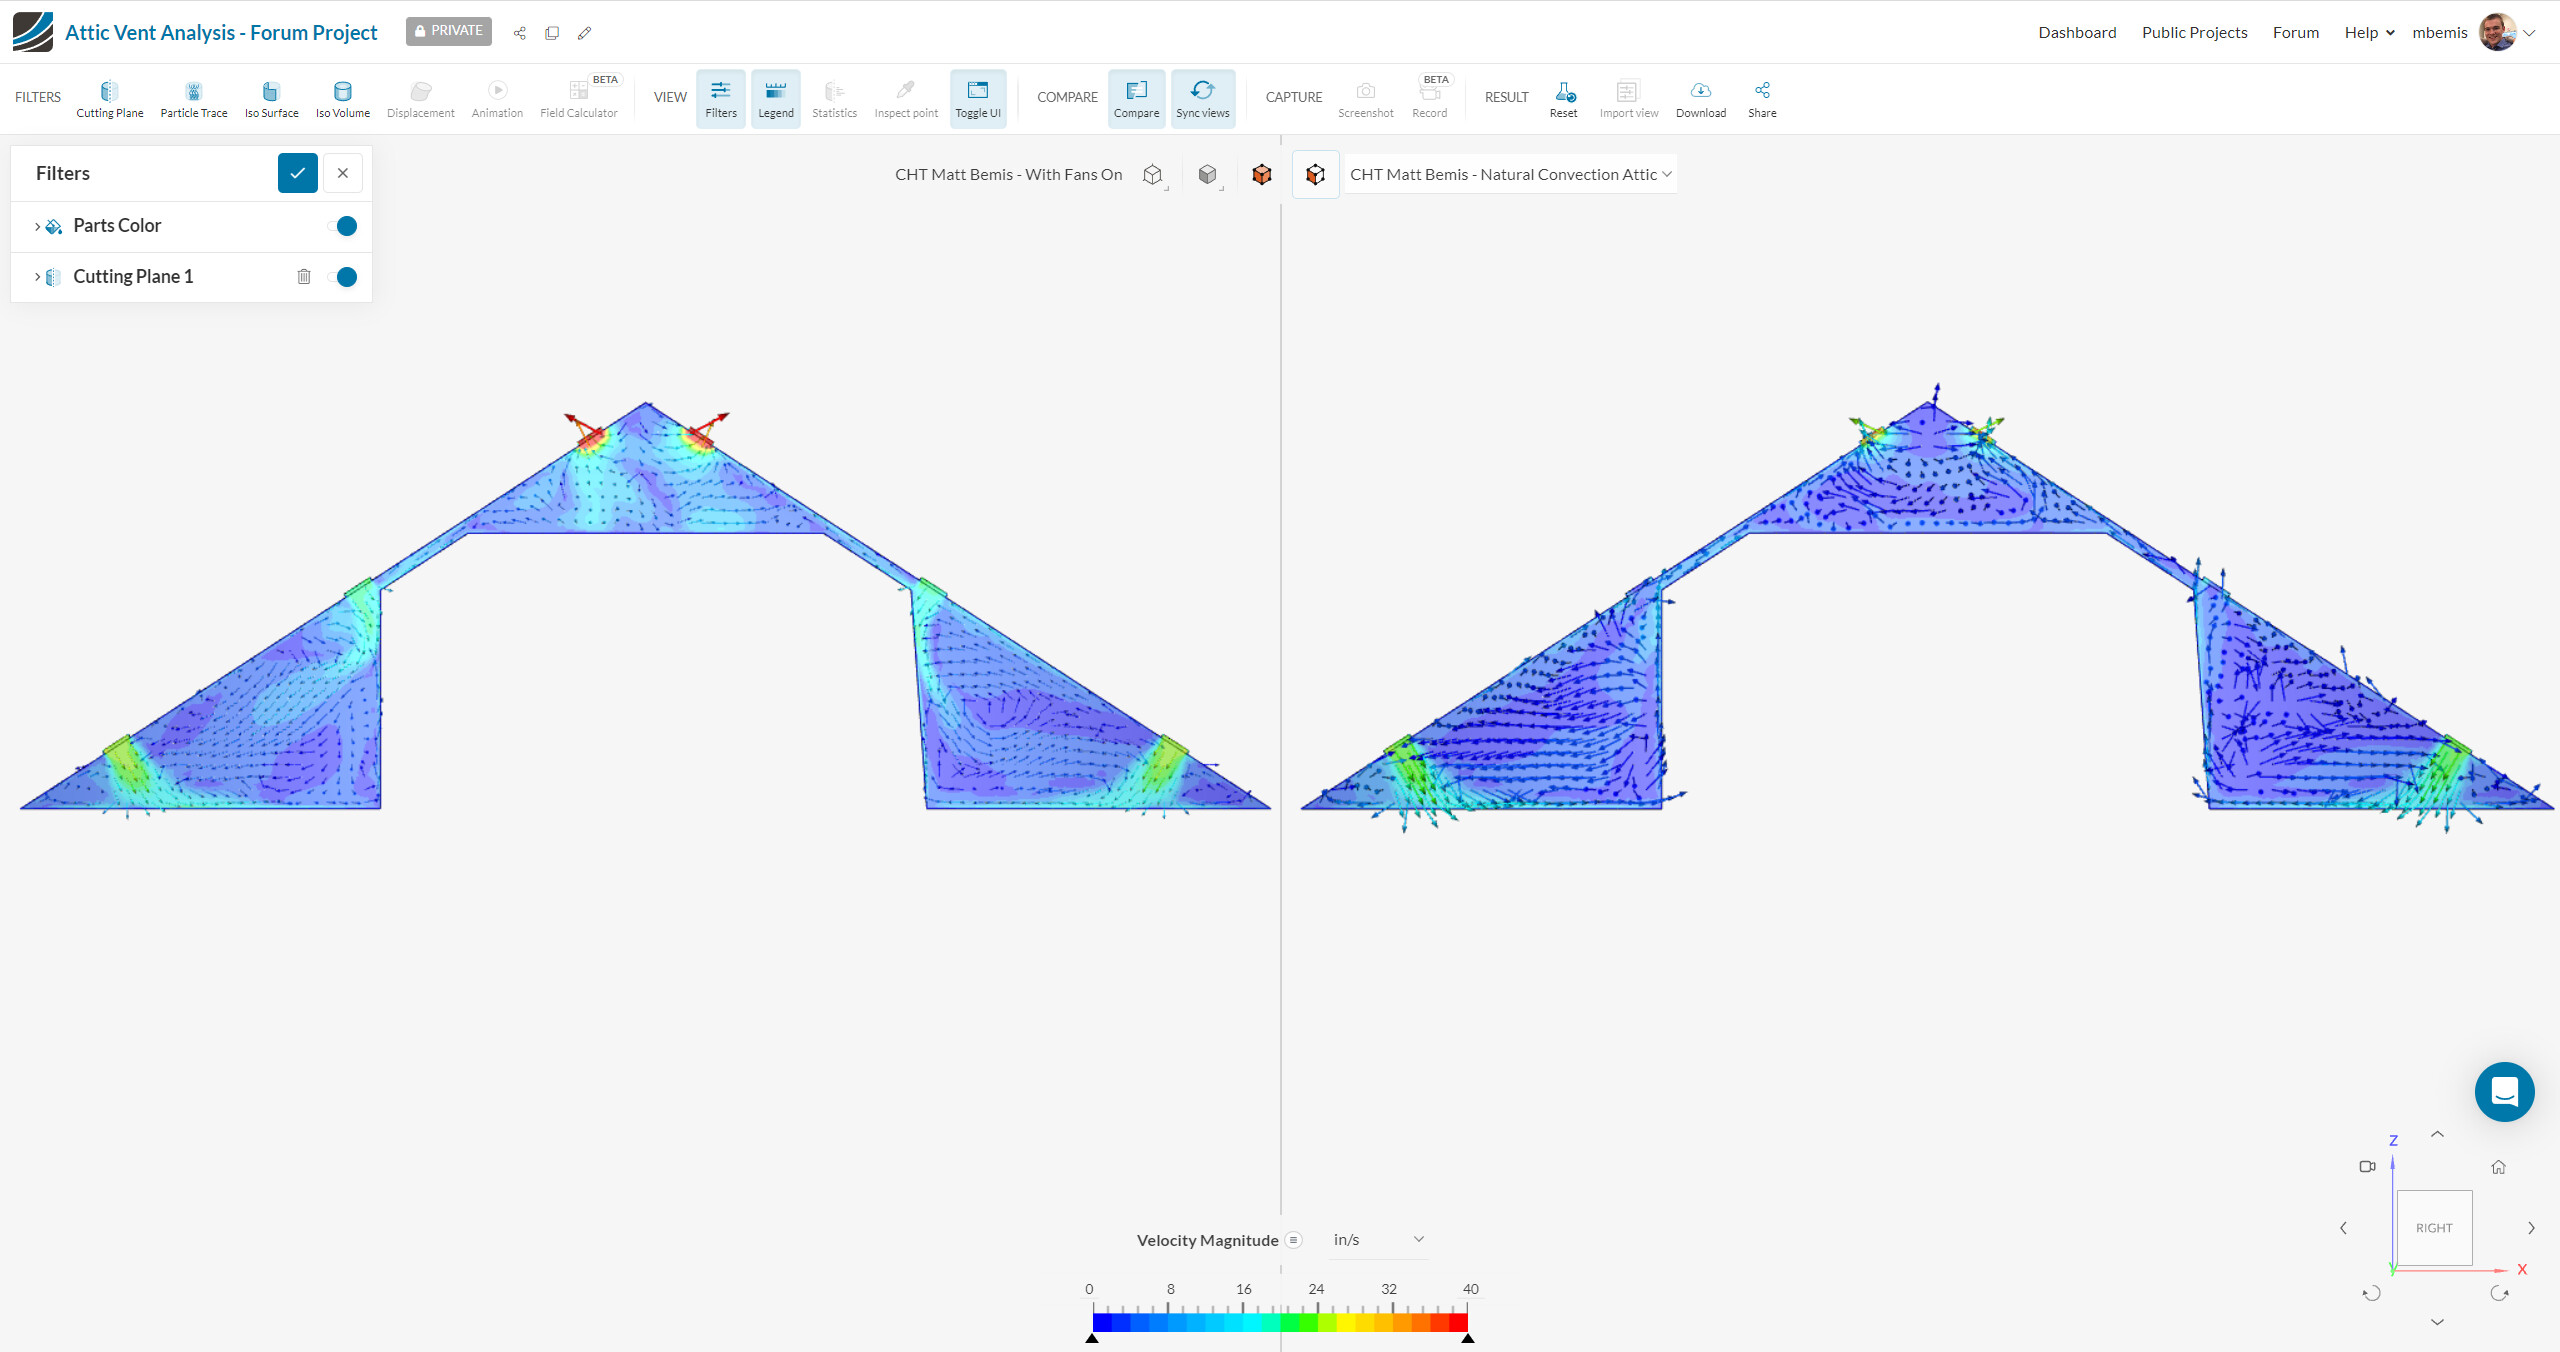Click the home view icon
The width and height of the screenshot is (2560, 1352).
click(2498, 1167)
